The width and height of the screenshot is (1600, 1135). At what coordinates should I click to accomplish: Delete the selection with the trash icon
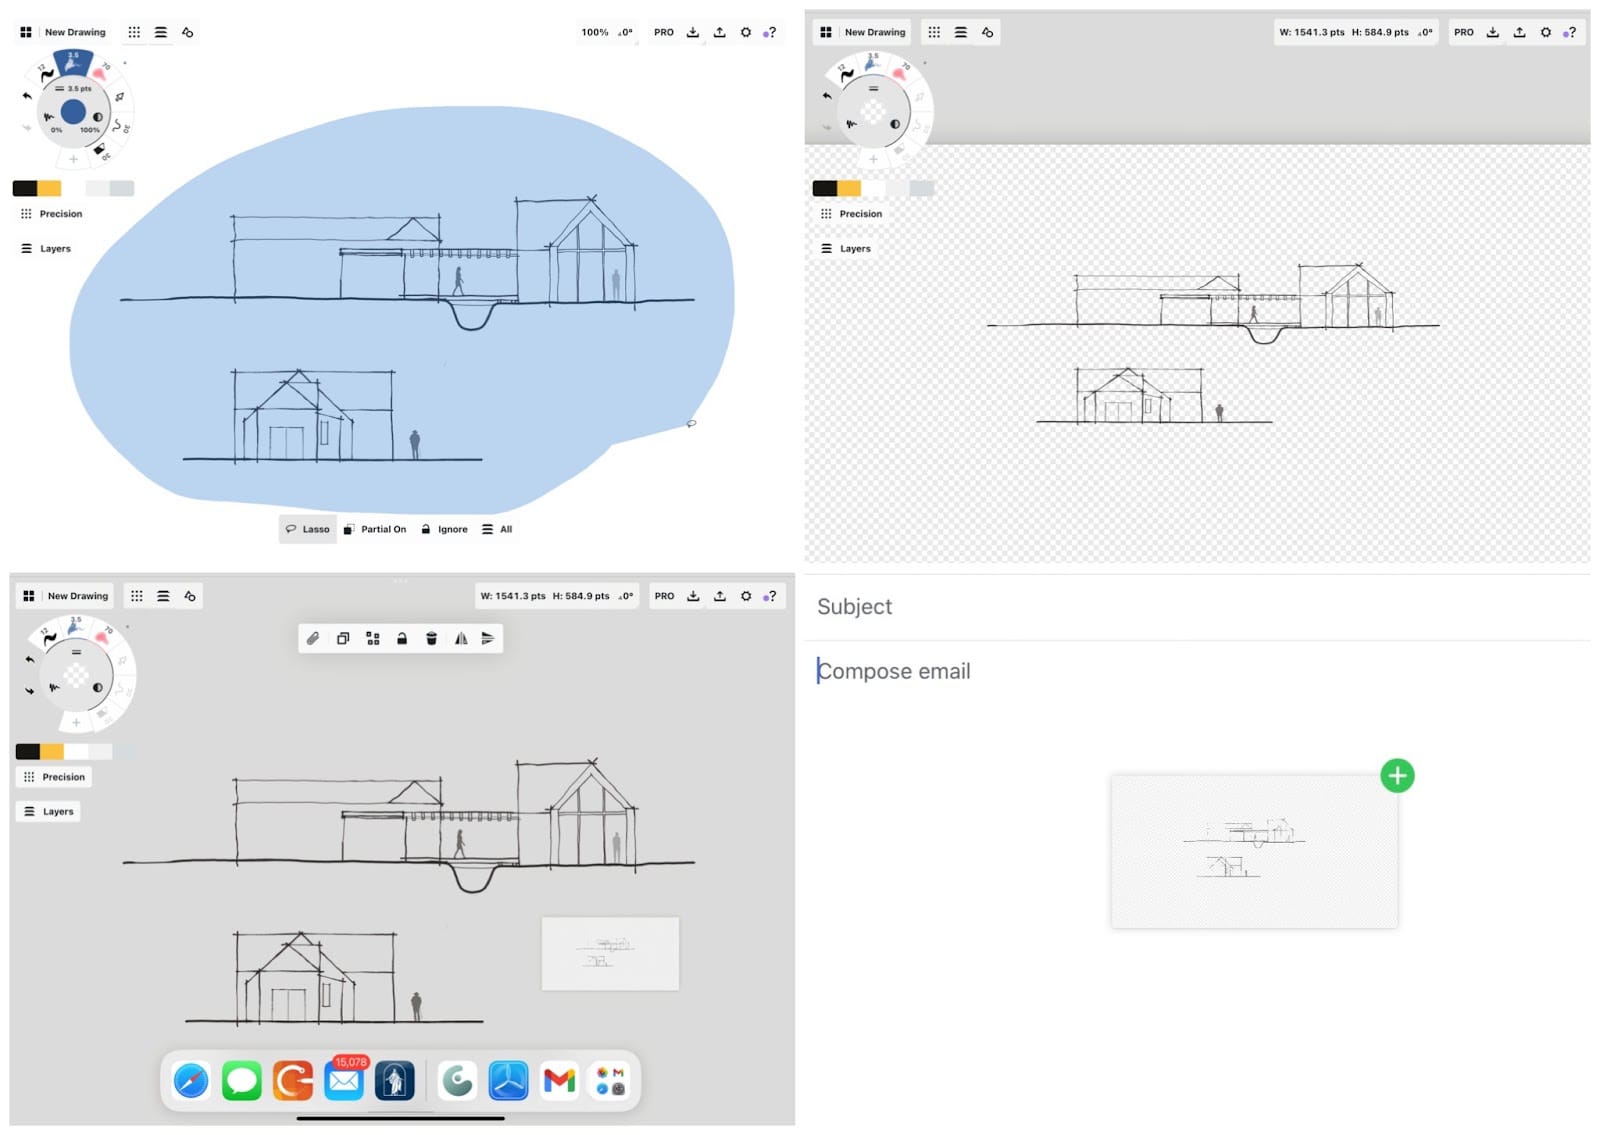click(x=431, y=638)
